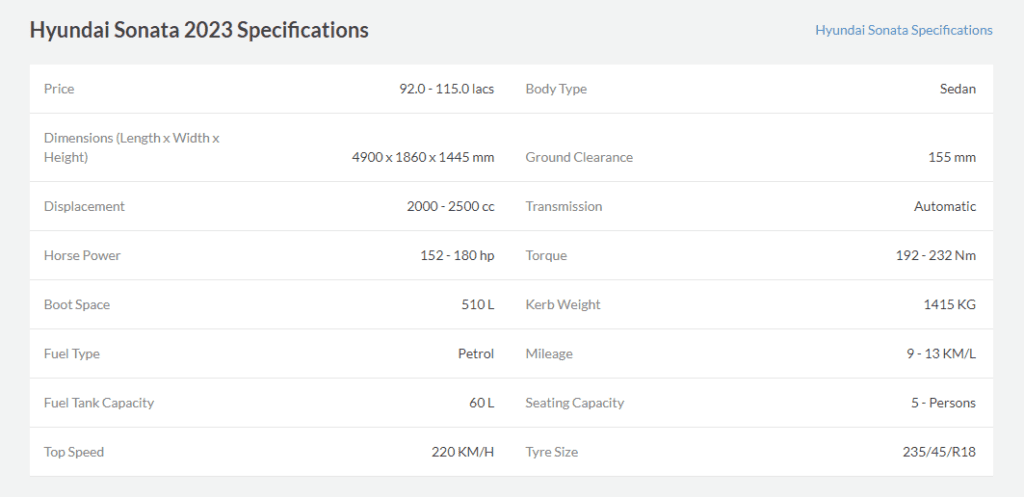Viewport: 1024px width, 497px height.
Task: Click the 92.0 - 115.0 lacs price value
Action: coord(447,89)
